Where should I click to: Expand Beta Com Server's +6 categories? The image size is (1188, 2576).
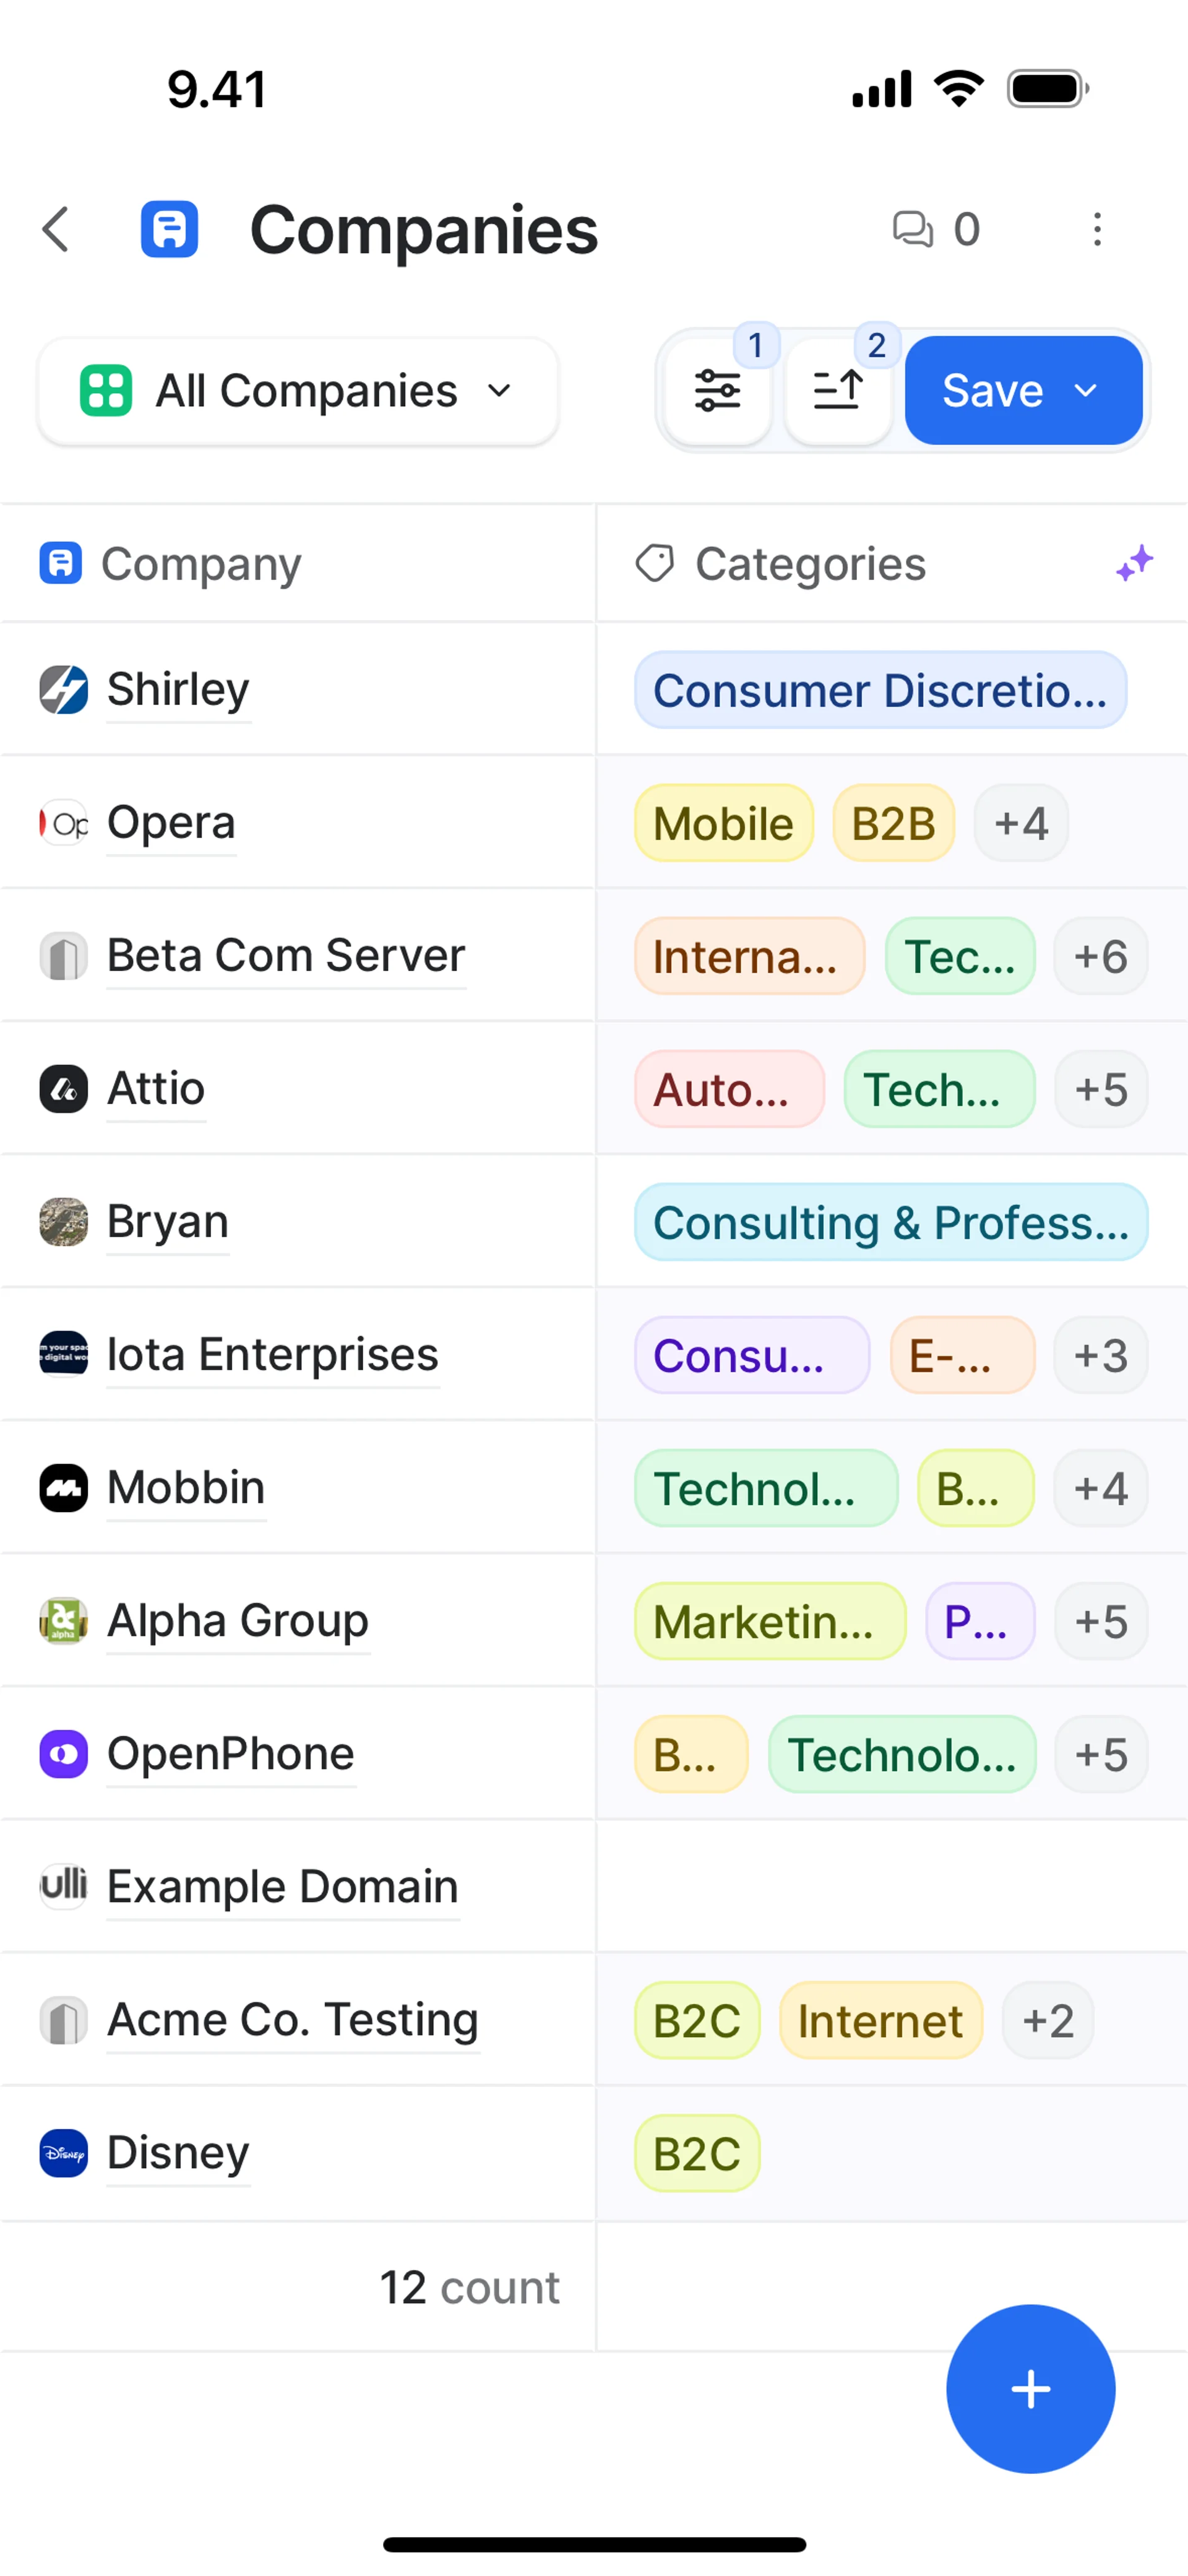(x=1100, y=957)
